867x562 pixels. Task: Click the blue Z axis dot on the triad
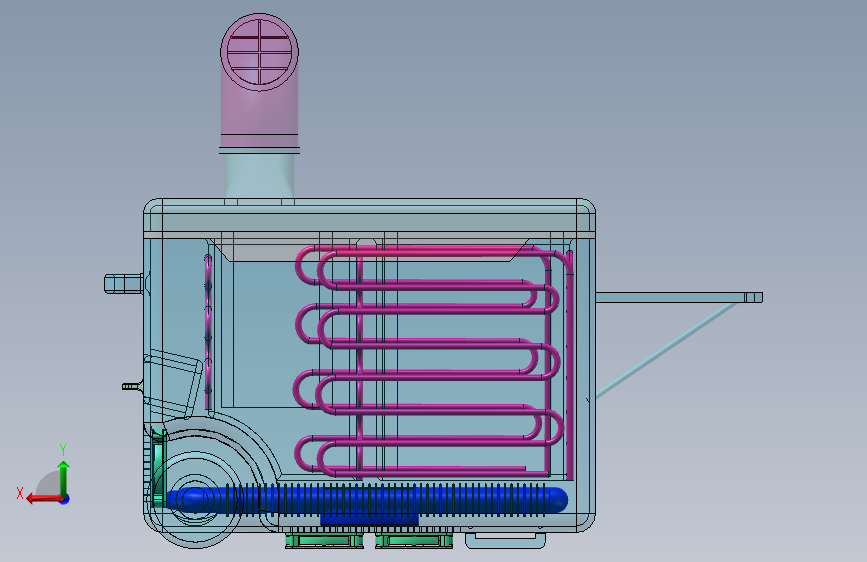point(65,499)
